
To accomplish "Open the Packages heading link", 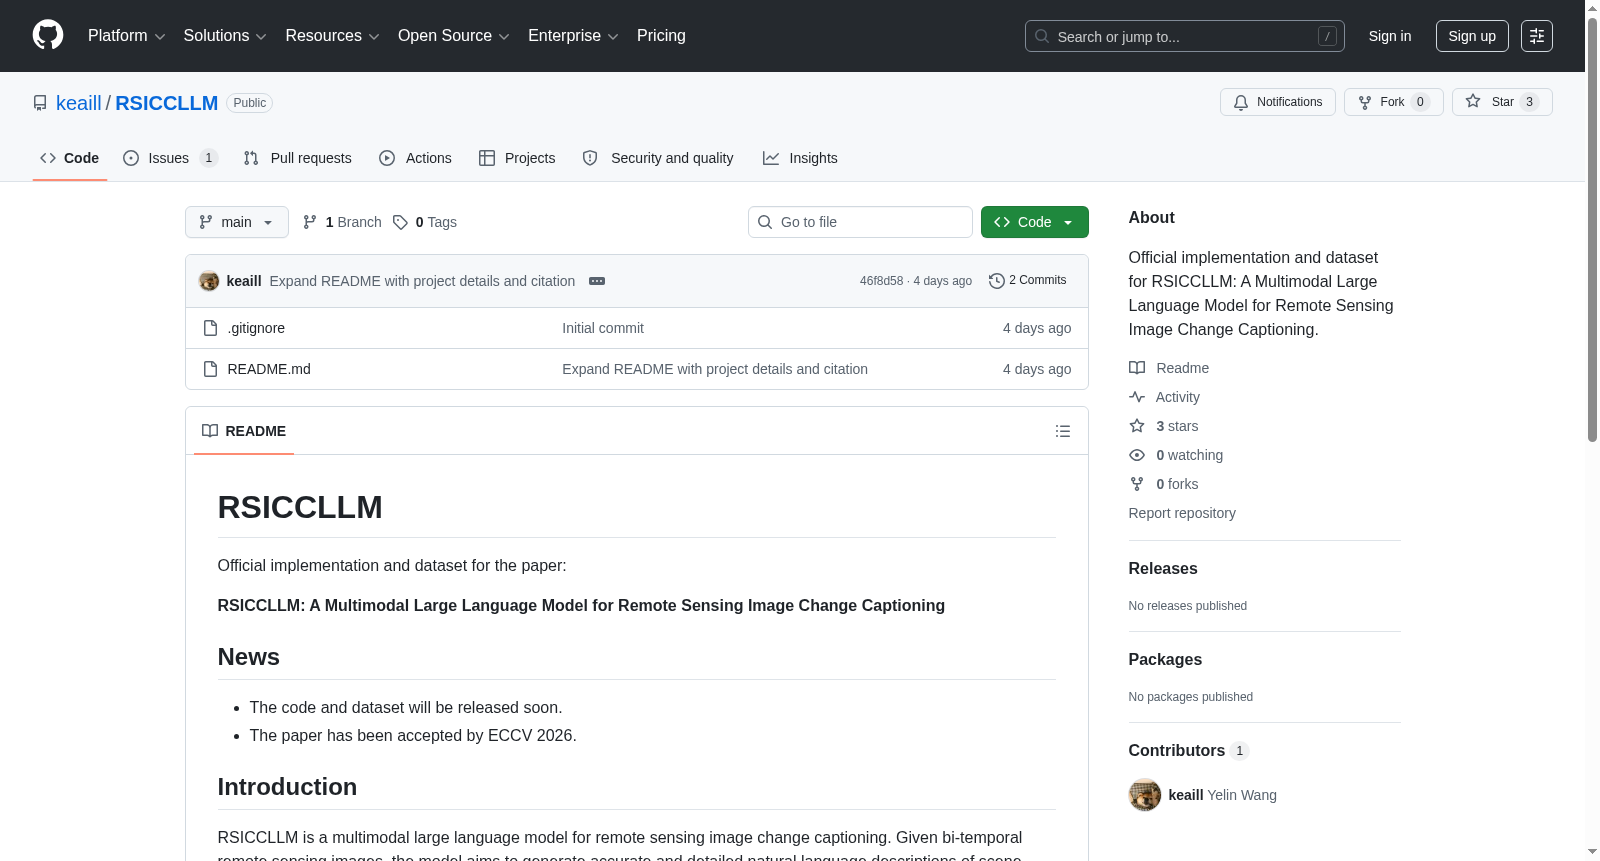I will [1165, 659].
